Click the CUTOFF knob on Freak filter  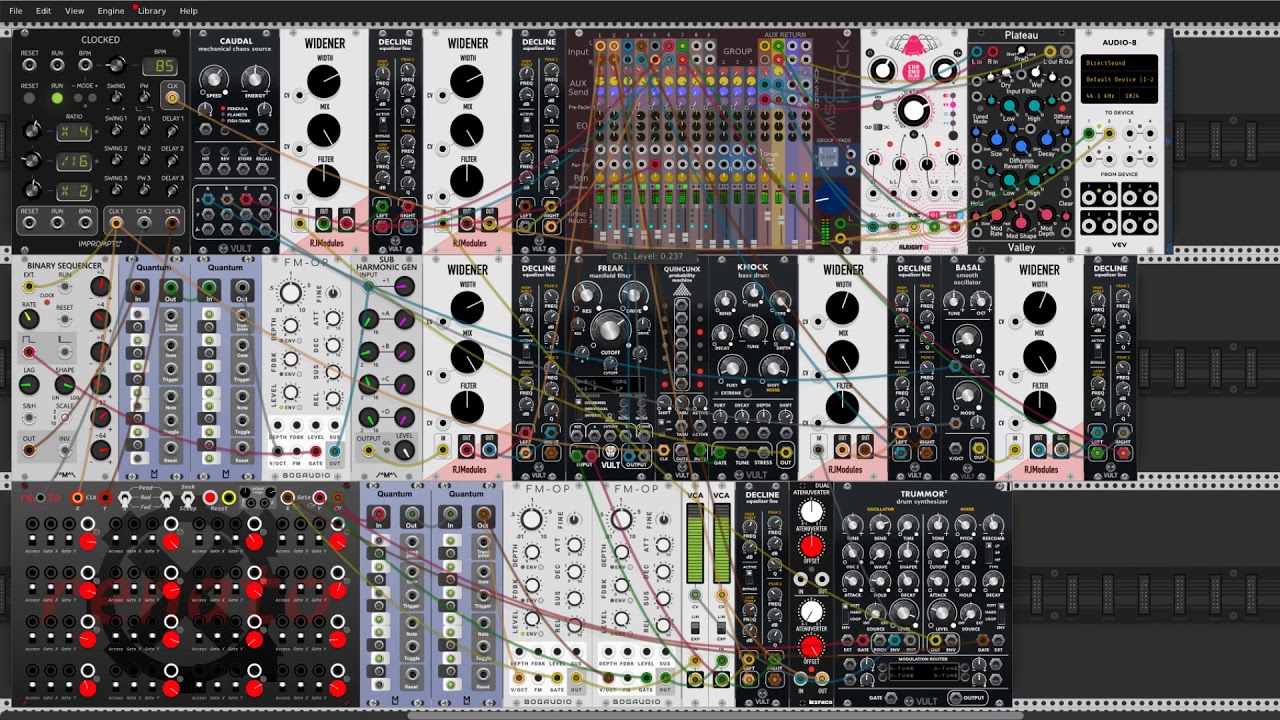click(x=610, y=329)
